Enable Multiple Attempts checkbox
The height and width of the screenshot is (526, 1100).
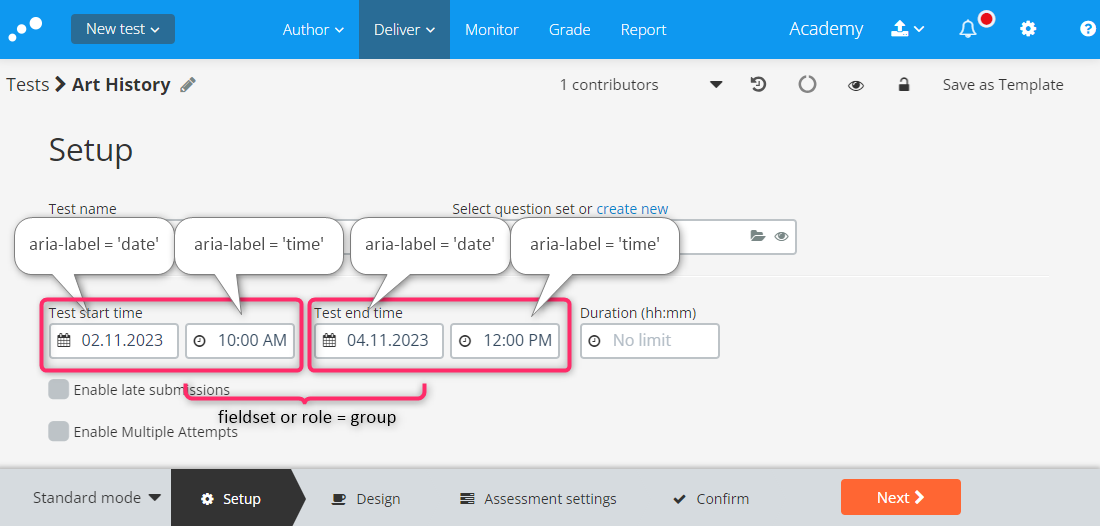pos(58,431)
